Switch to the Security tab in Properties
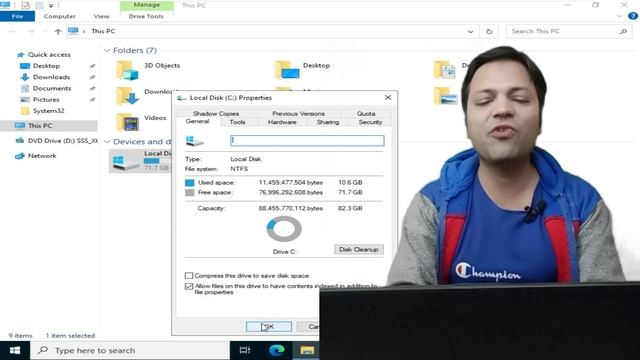 (x=370, y=122)
